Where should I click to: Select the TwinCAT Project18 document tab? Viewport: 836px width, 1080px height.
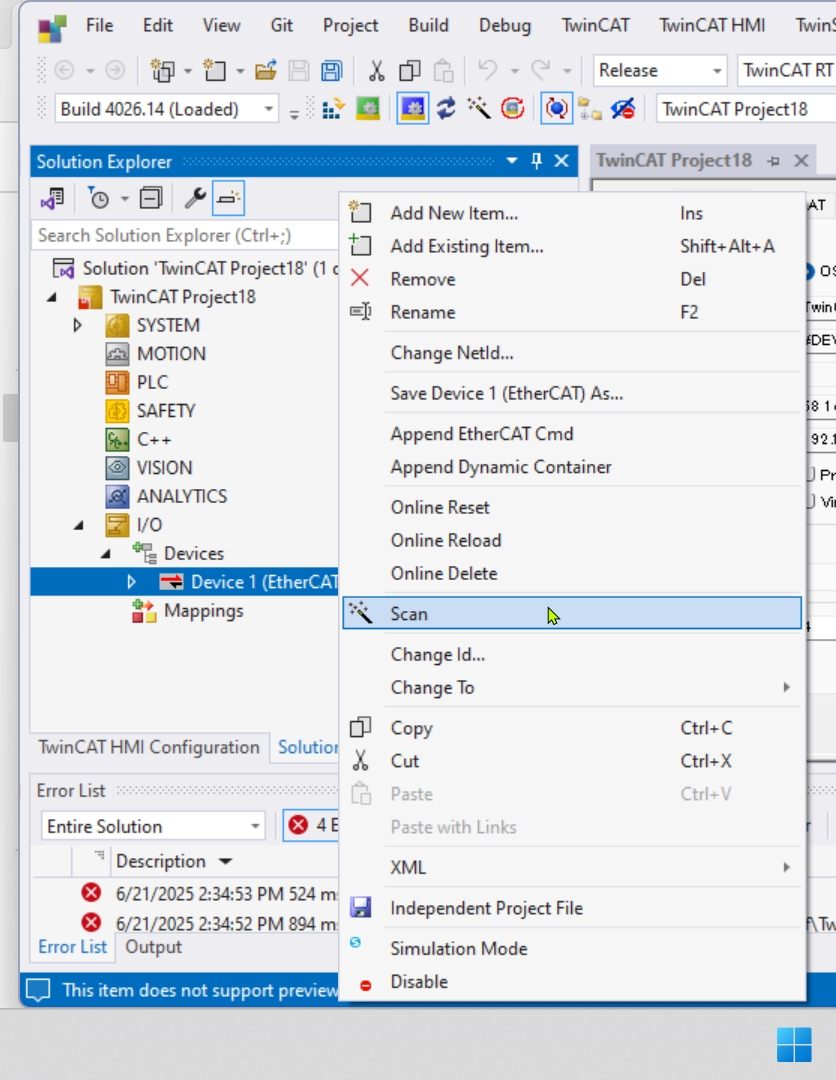click(x=673, y=160)
